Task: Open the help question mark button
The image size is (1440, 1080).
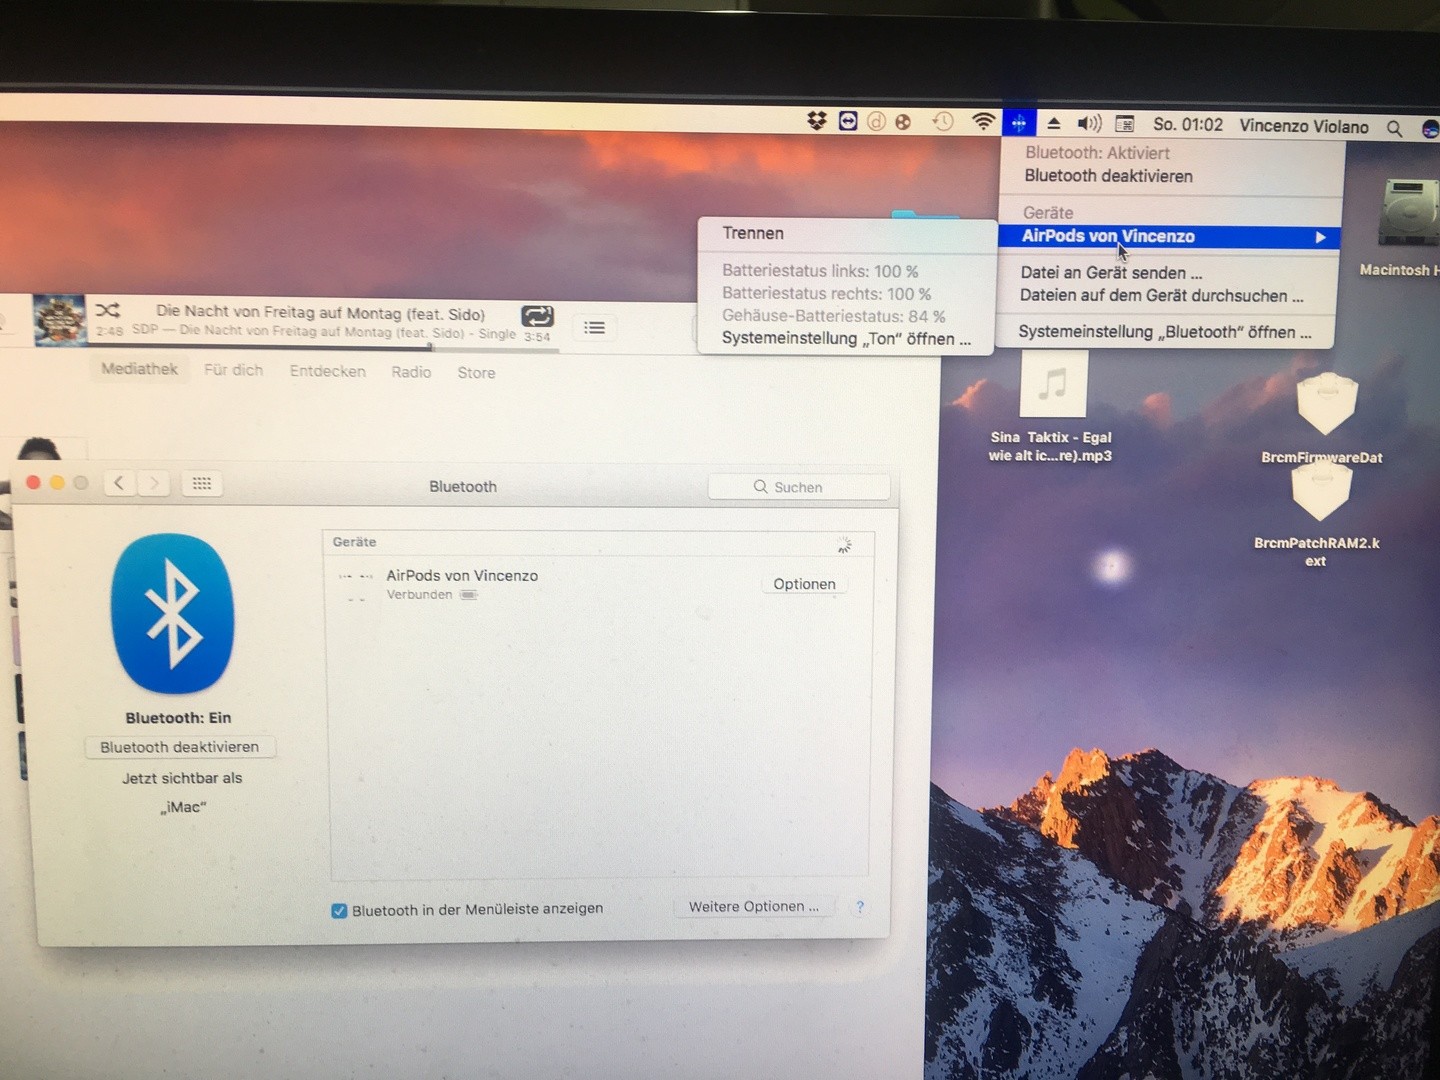Action: point(860,907)
